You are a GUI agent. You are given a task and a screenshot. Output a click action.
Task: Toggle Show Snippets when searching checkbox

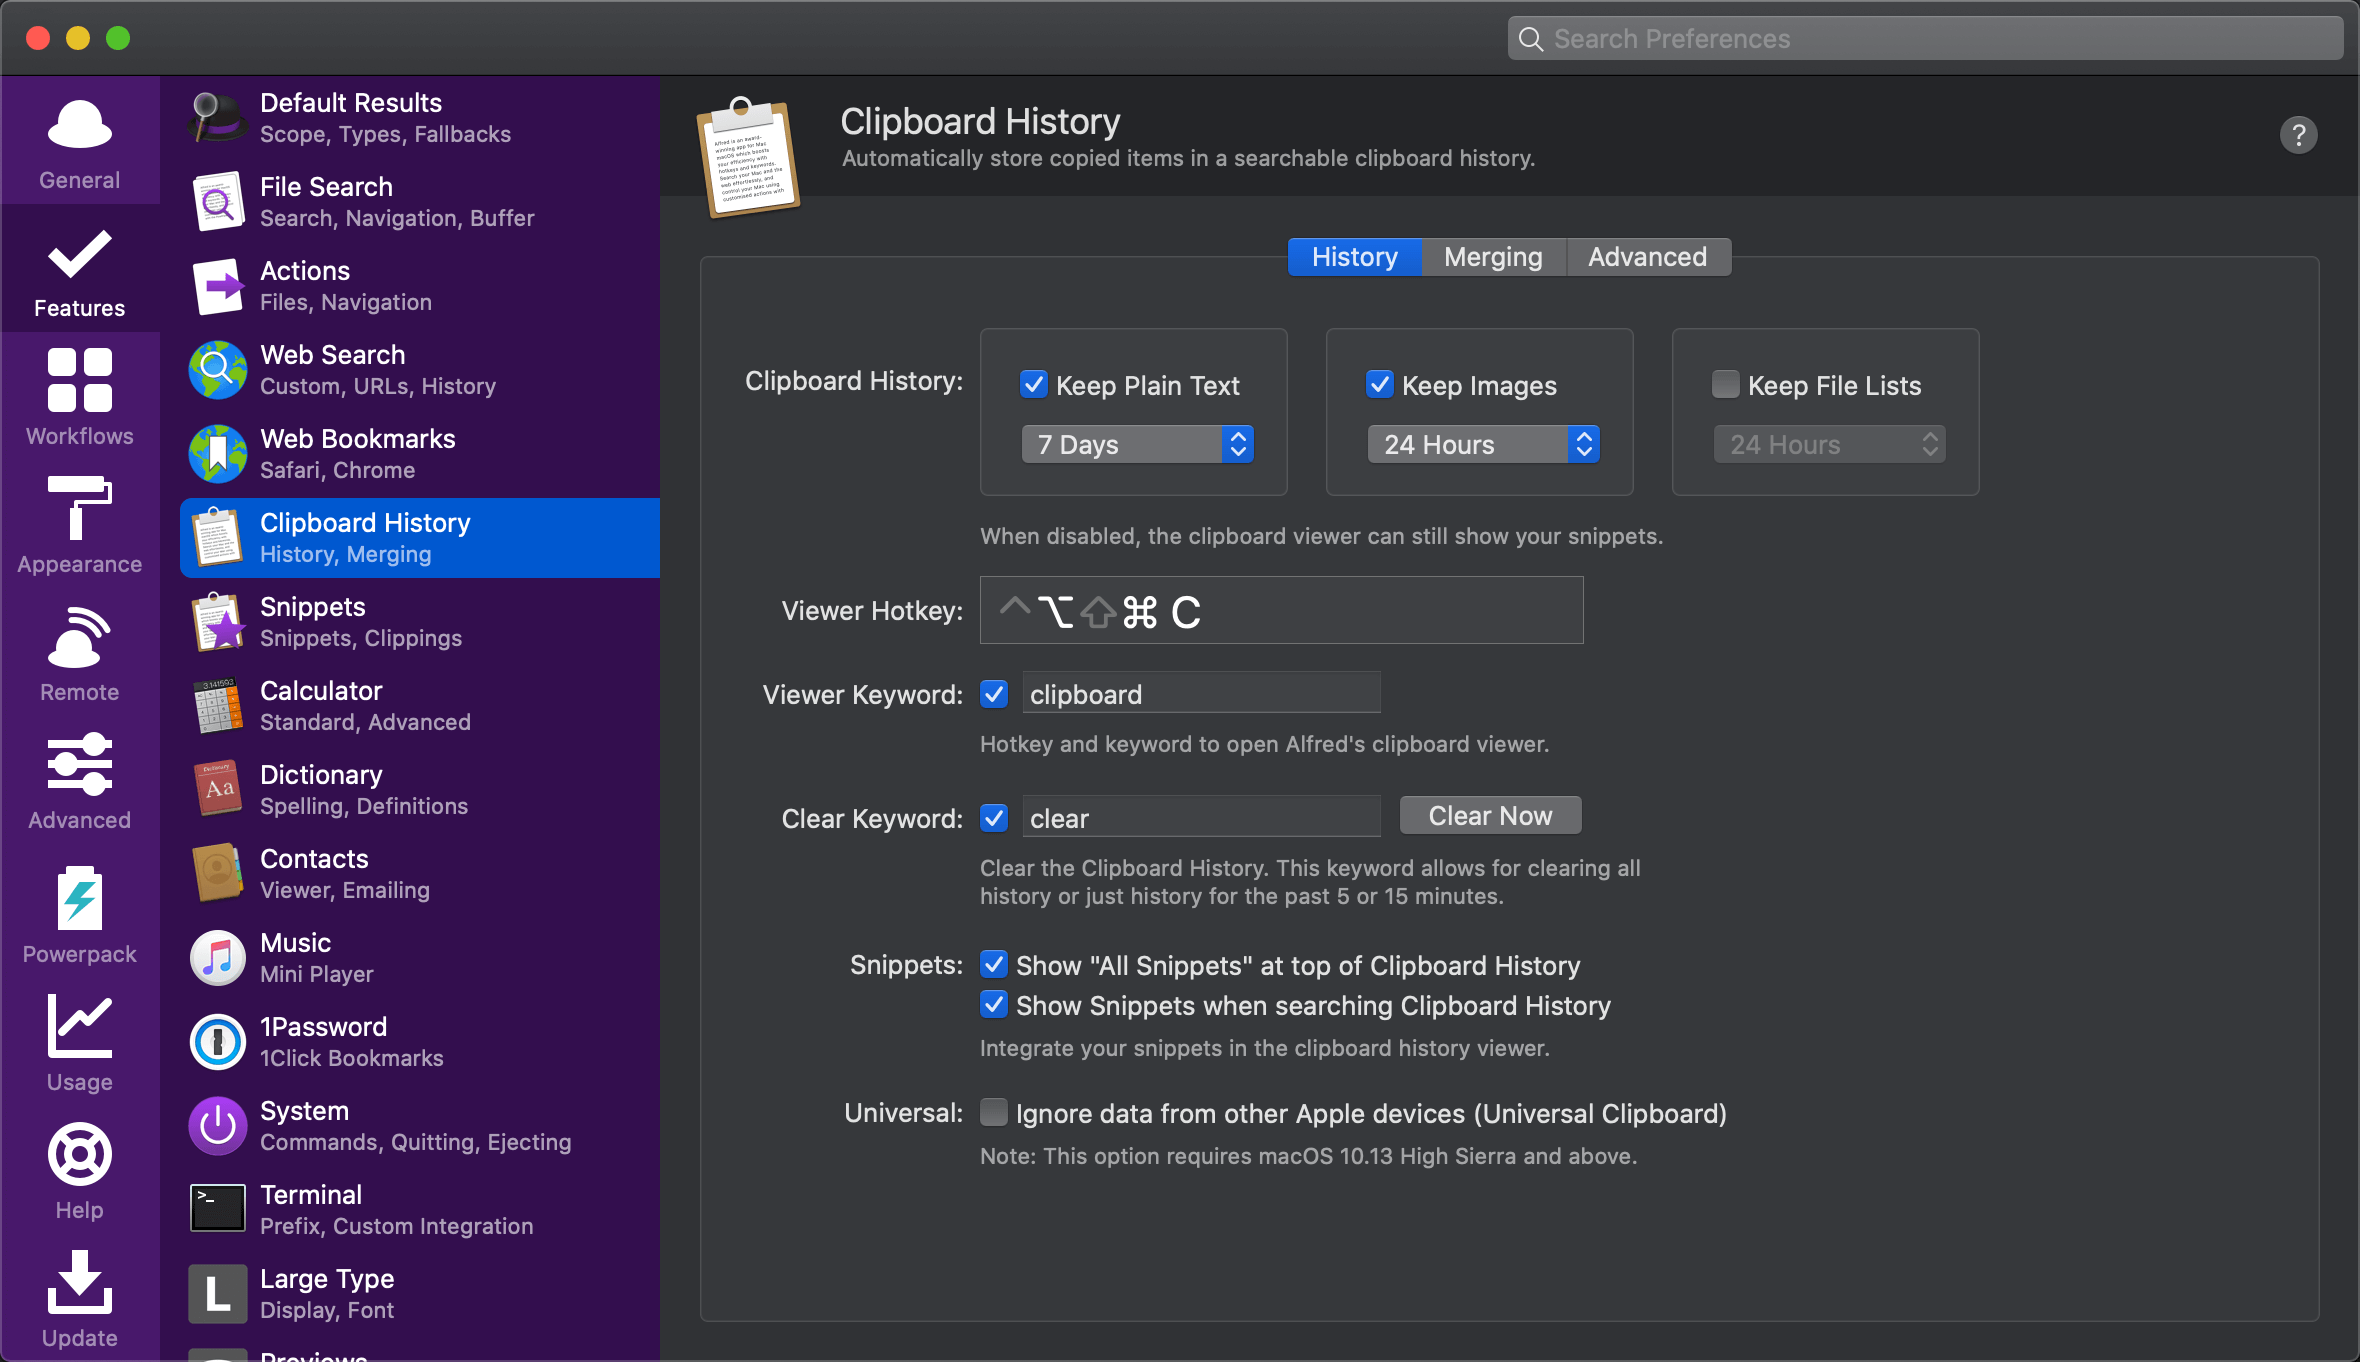pyautogui.click(x=994, y=1005)
